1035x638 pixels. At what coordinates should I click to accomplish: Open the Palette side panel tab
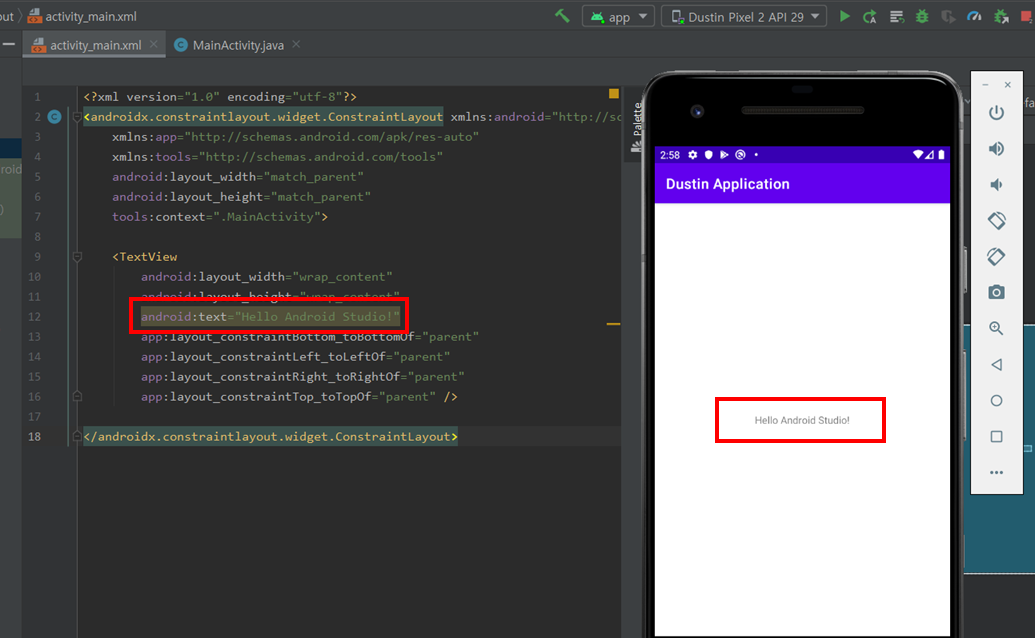[x=636, y=127]
